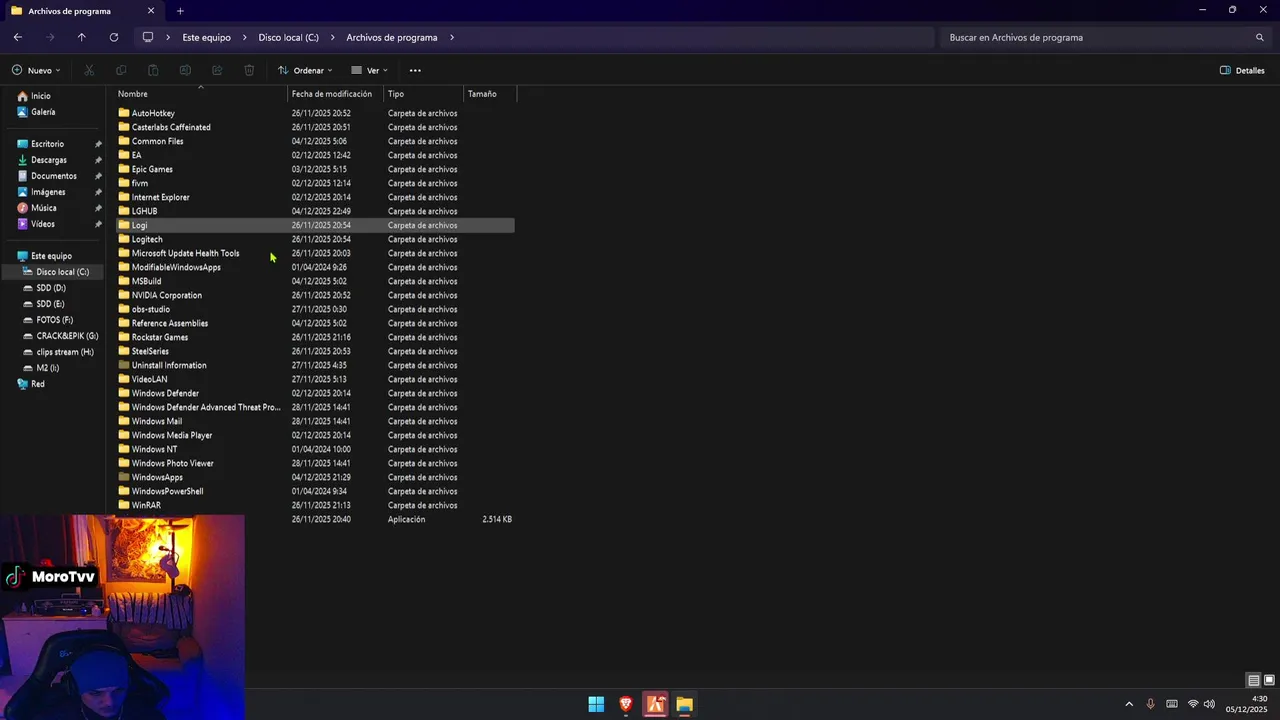Open the volume tray icon

click(x=1209, y=704)
